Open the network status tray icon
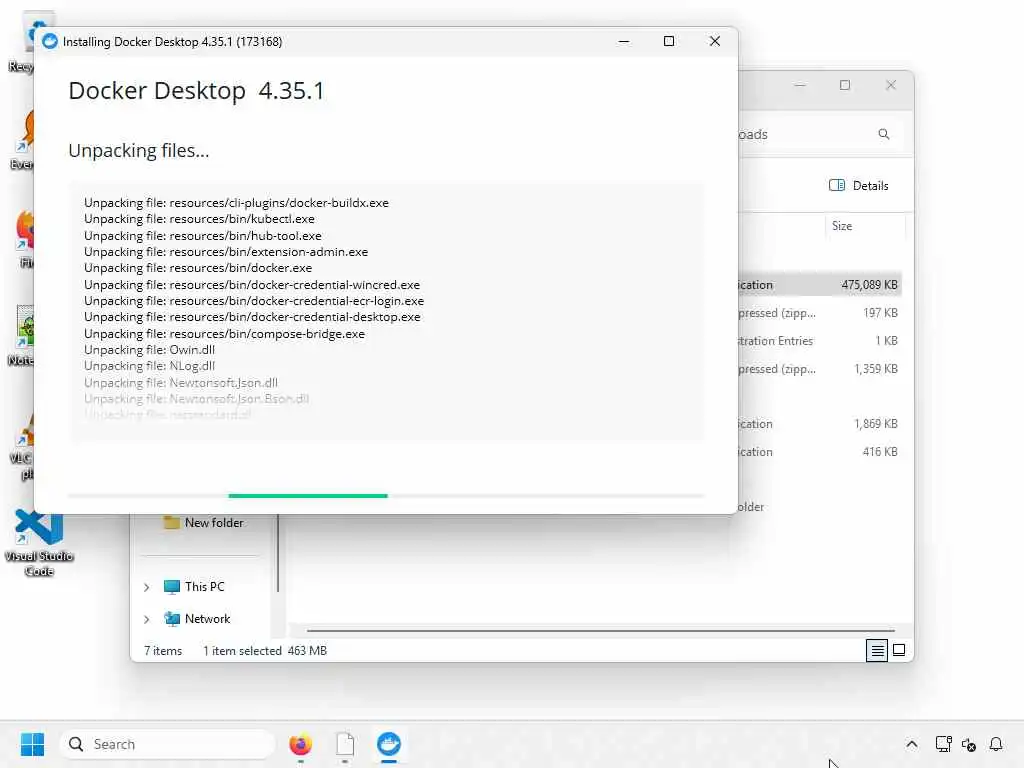 click(943, 744)
